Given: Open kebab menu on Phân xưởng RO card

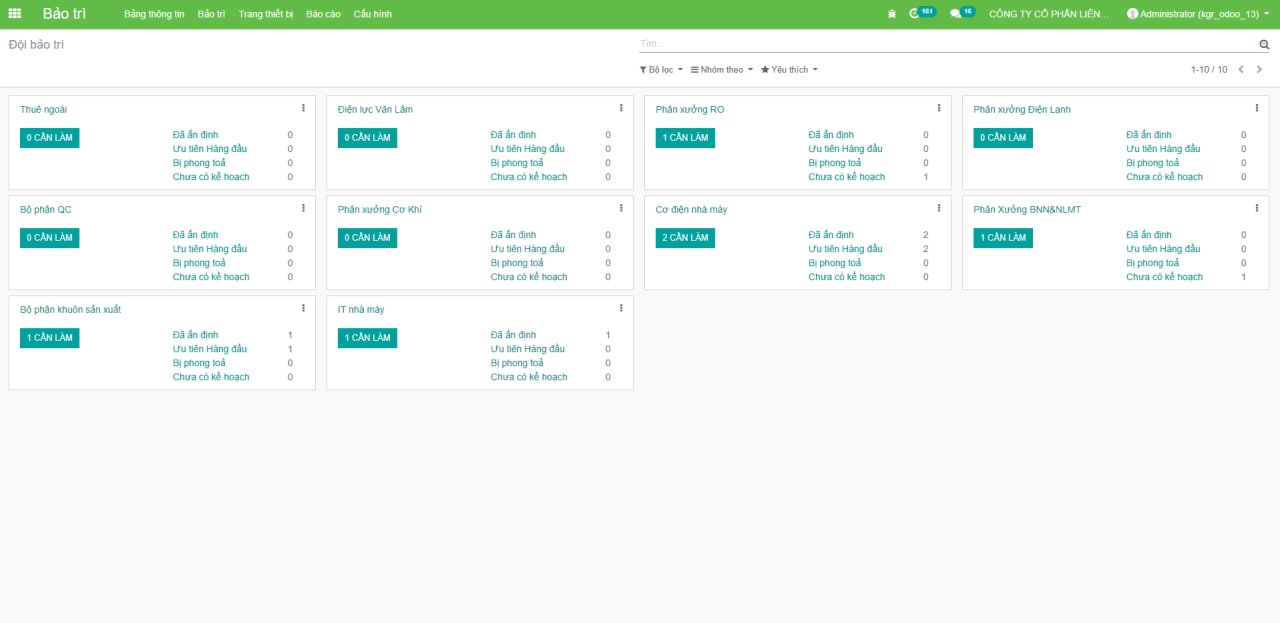Looking at the screenshot, I should click(x=939, y=108).
